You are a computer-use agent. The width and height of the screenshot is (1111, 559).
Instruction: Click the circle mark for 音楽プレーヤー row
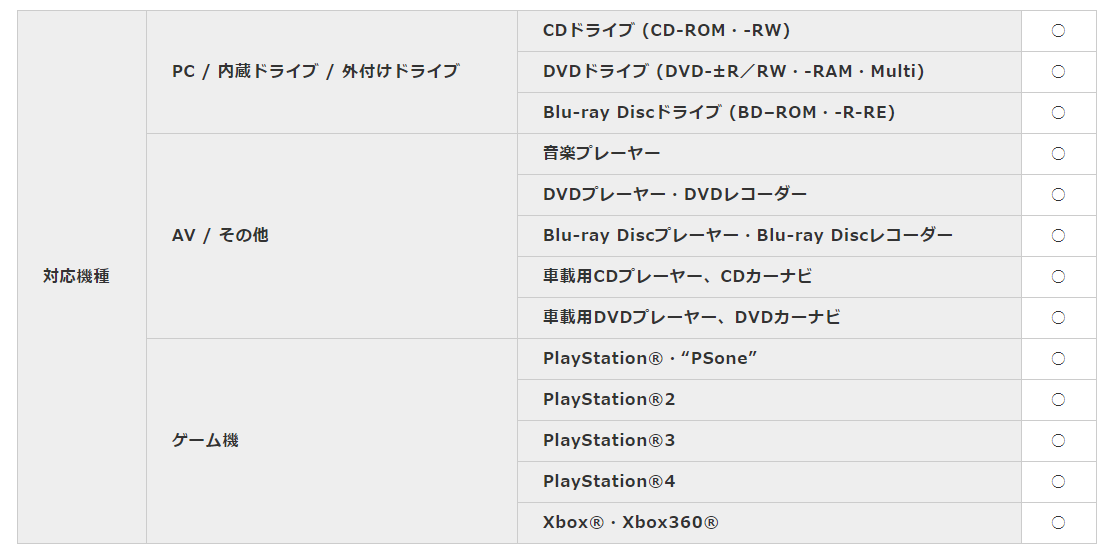coord(1058,154)
